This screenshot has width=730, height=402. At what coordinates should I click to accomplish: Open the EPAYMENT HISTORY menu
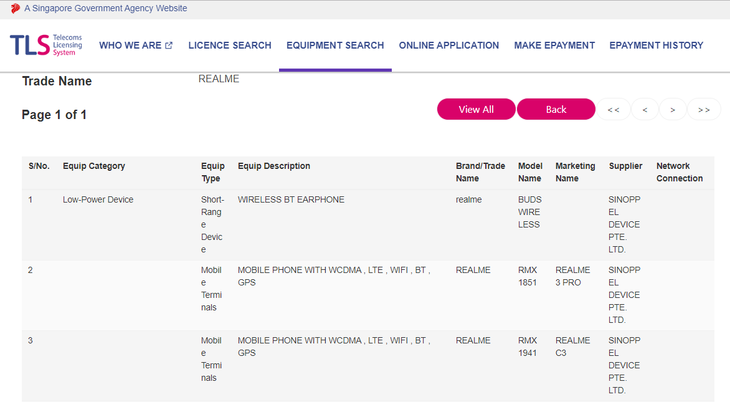tap(656, 45)
